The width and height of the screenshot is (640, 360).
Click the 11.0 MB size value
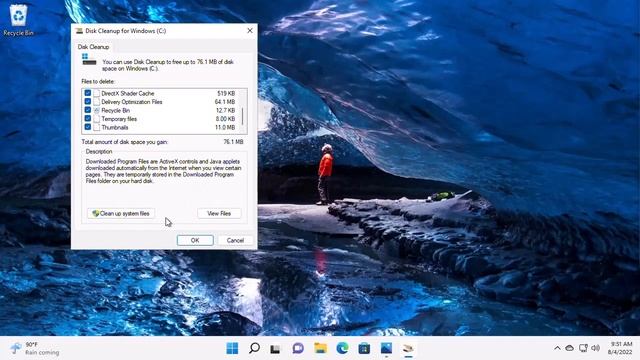(225, 128)
